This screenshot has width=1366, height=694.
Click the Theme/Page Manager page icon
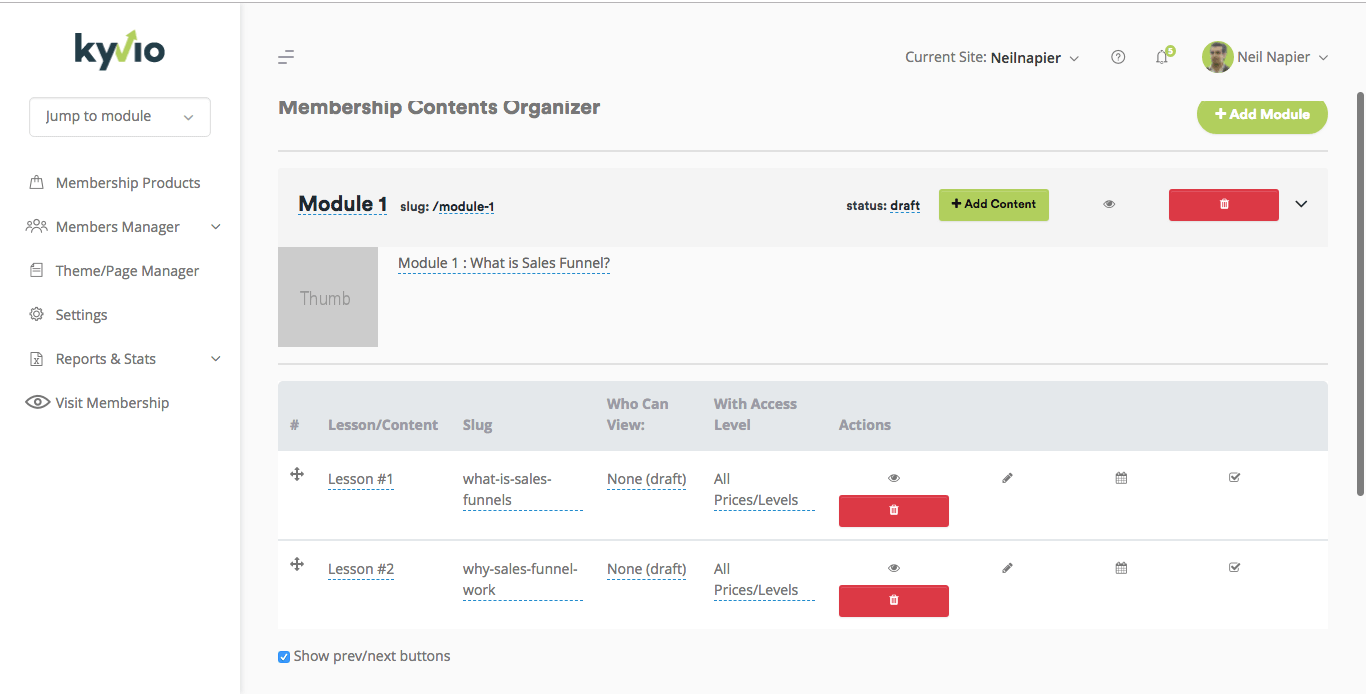pos(37,270)
